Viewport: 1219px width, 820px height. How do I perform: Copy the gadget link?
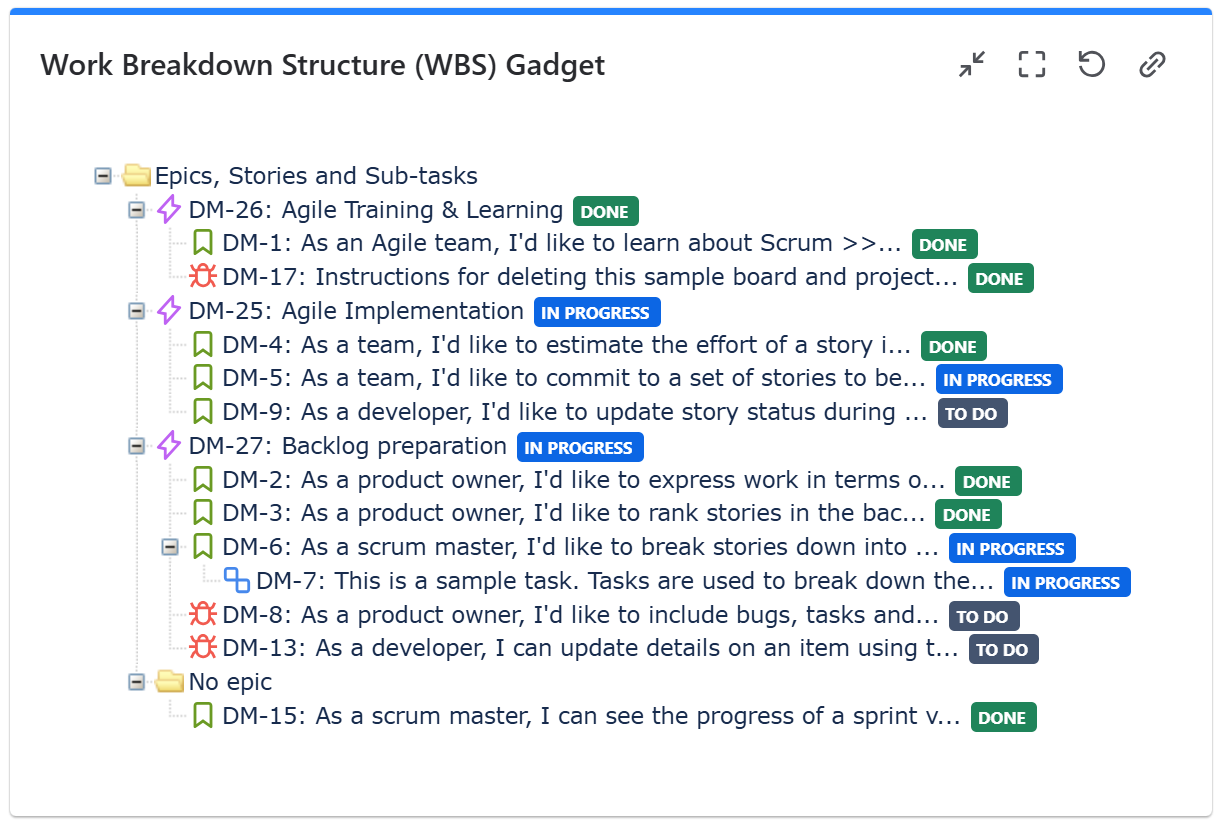tap(1152, 64)
